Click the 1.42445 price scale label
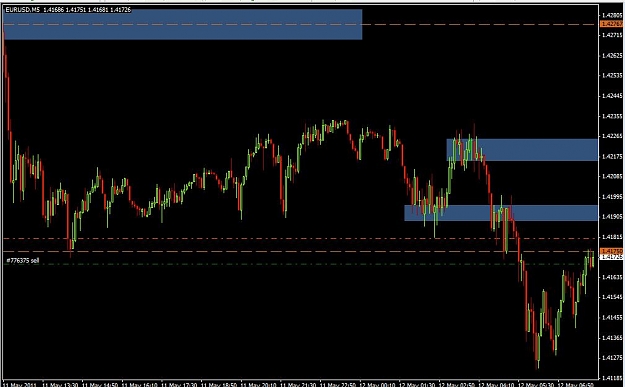Screen dimensions: 625x387 tap(612, 96)
